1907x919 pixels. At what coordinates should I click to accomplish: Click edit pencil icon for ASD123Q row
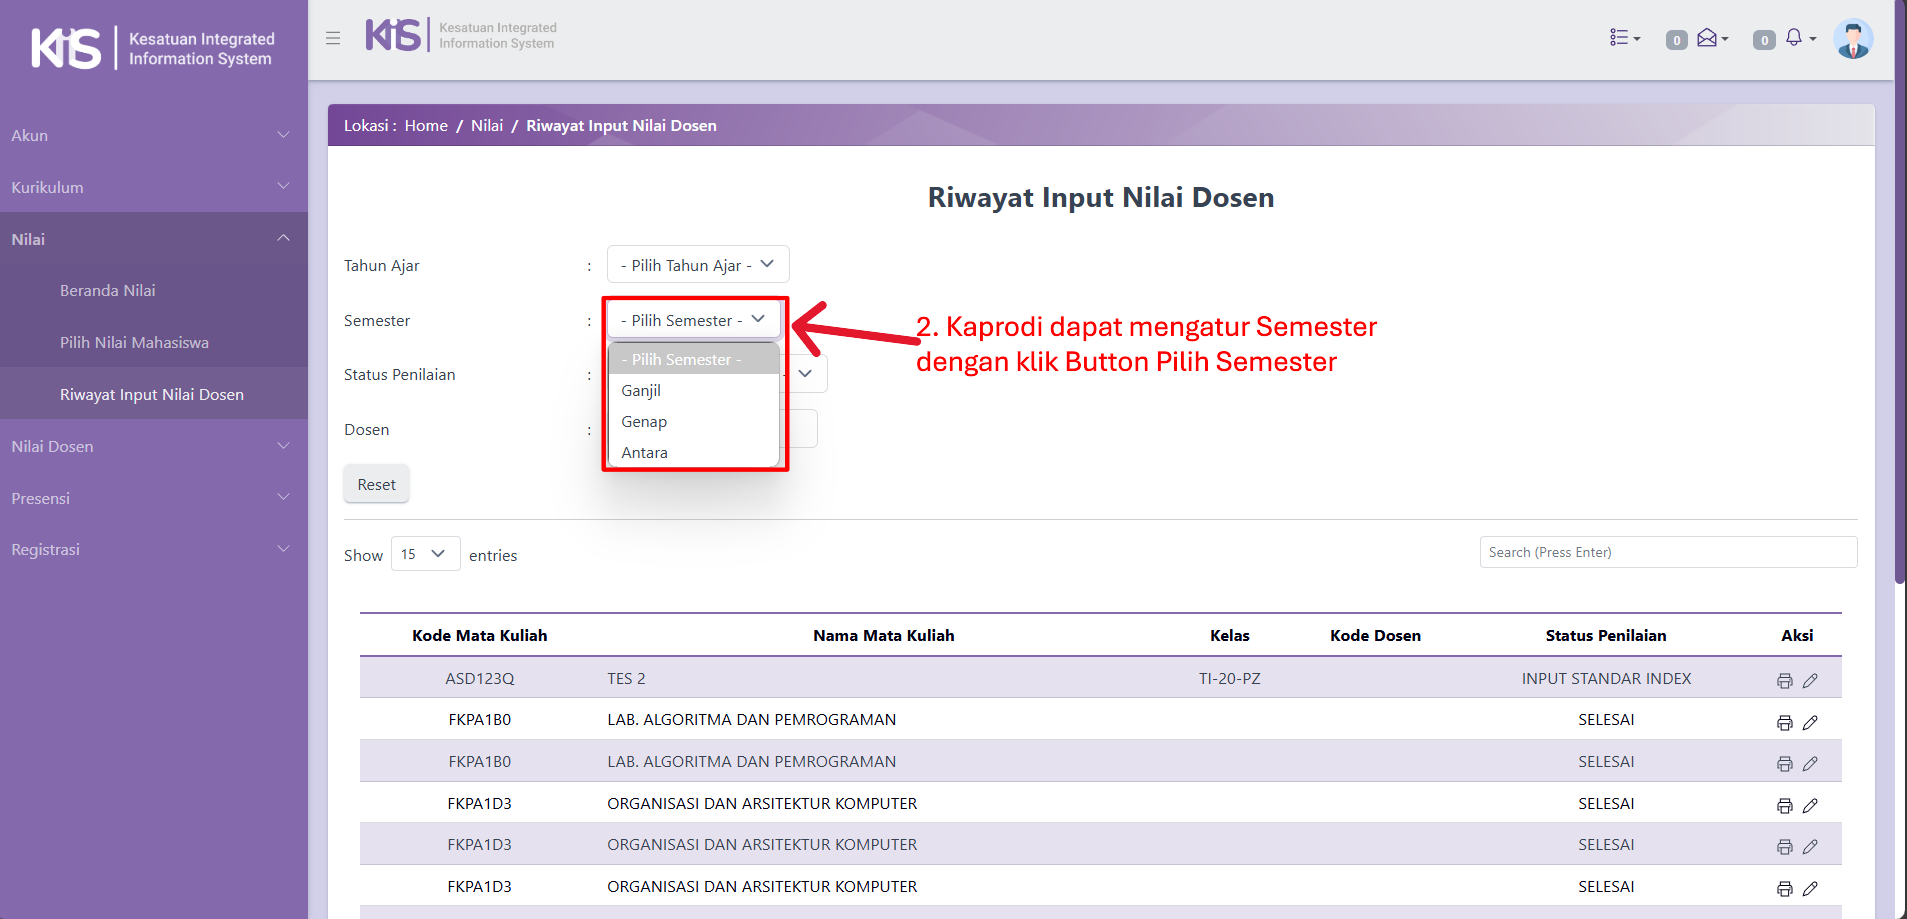click(1810, 681)
